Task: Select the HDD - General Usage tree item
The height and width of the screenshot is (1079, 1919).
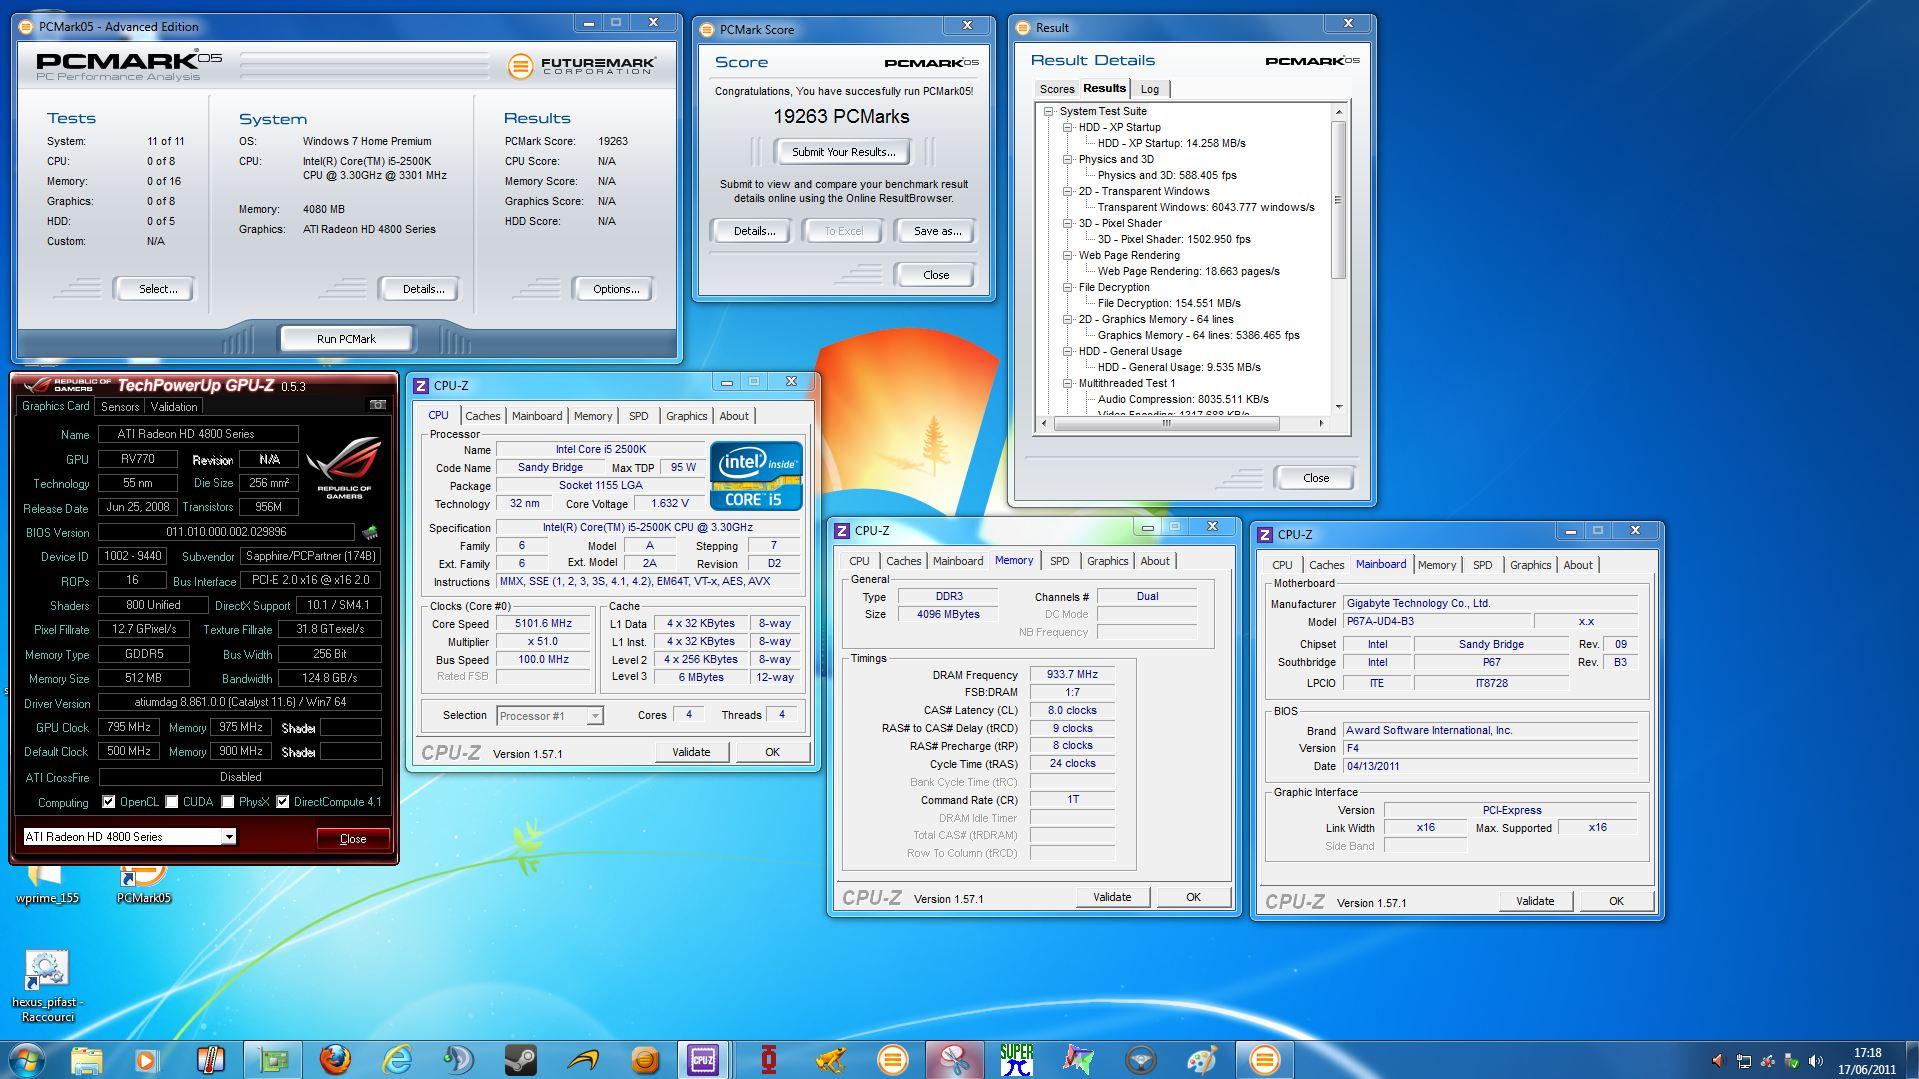Action: tap(1129, 351)
